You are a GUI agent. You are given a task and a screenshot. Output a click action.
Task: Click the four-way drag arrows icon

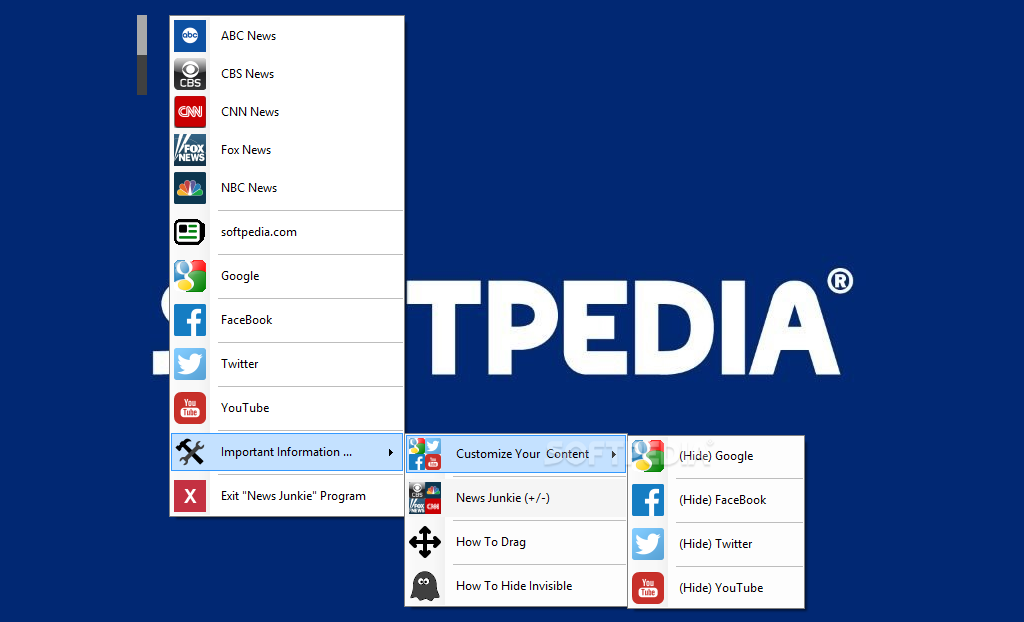tap(425, 542)
